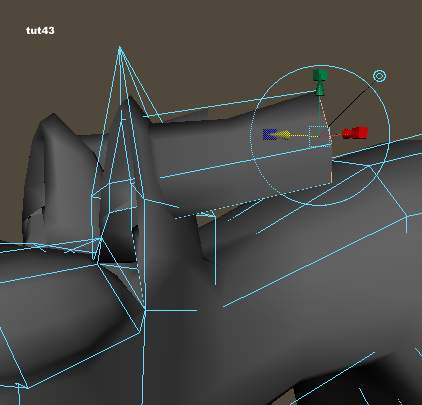
Task: Toggle the small concentric-circle manipulator switch
Action: (x=379, y=76)
